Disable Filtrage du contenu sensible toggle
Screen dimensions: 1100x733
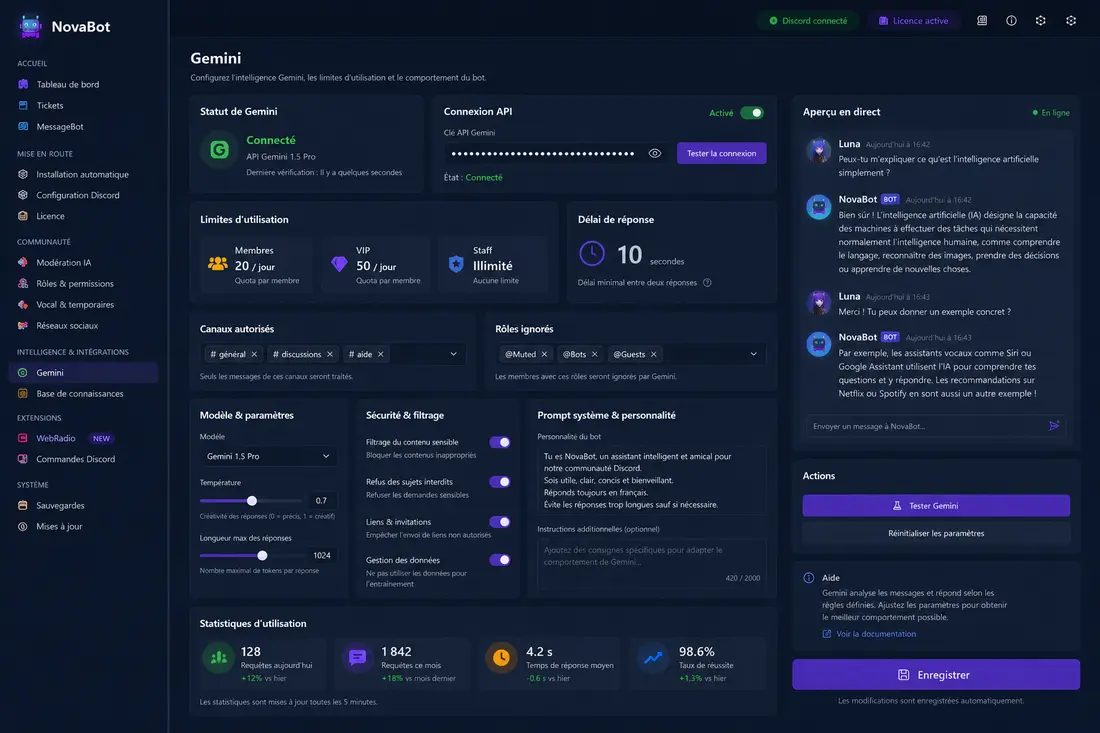[x=499, y=443]
